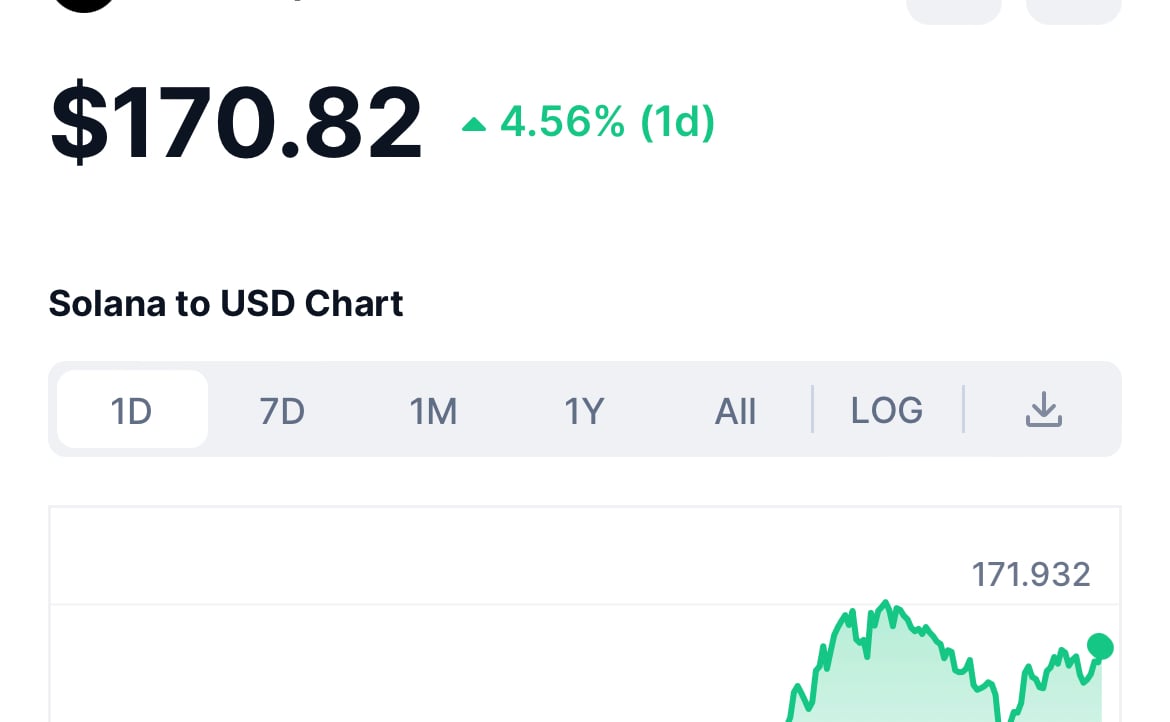The height and width of the screenshot is (722, 1170).
Task: Click the green price-up triangle icon
Action: coord(474,125)
